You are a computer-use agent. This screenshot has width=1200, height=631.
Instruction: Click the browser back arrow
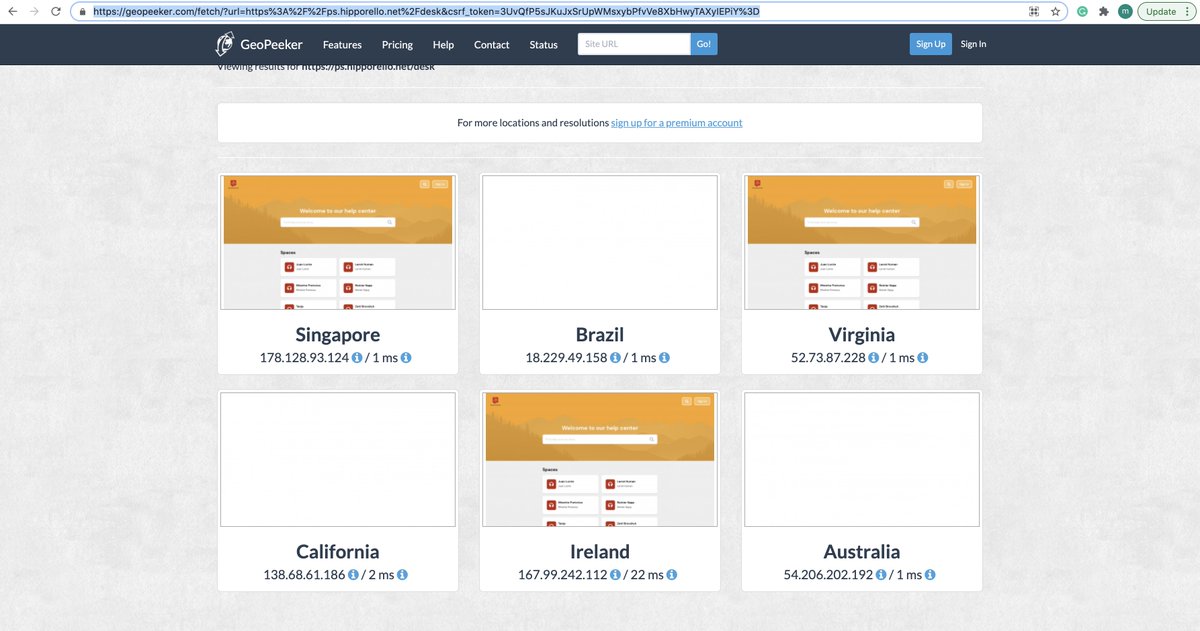(x=12, y=12)
